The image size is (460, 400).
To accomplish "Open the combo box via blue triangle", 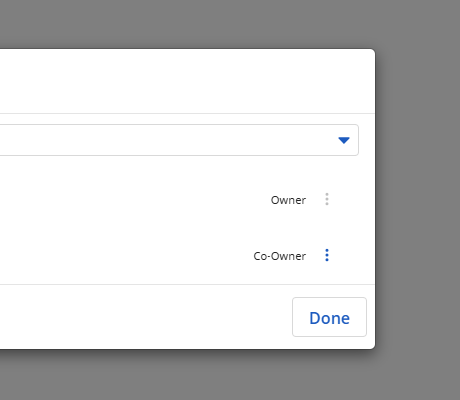I will (344, 140).
